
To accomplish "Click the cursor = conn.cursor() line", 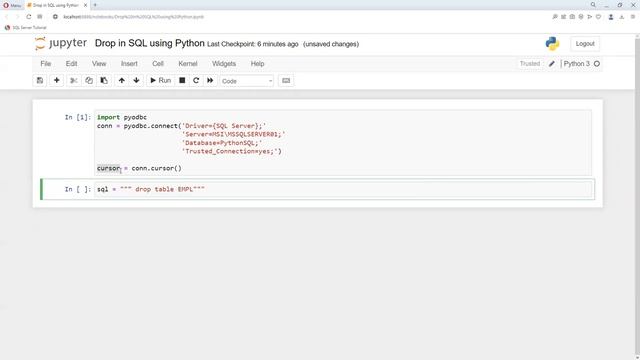I will pyautogui.click(x=139, y=168).
